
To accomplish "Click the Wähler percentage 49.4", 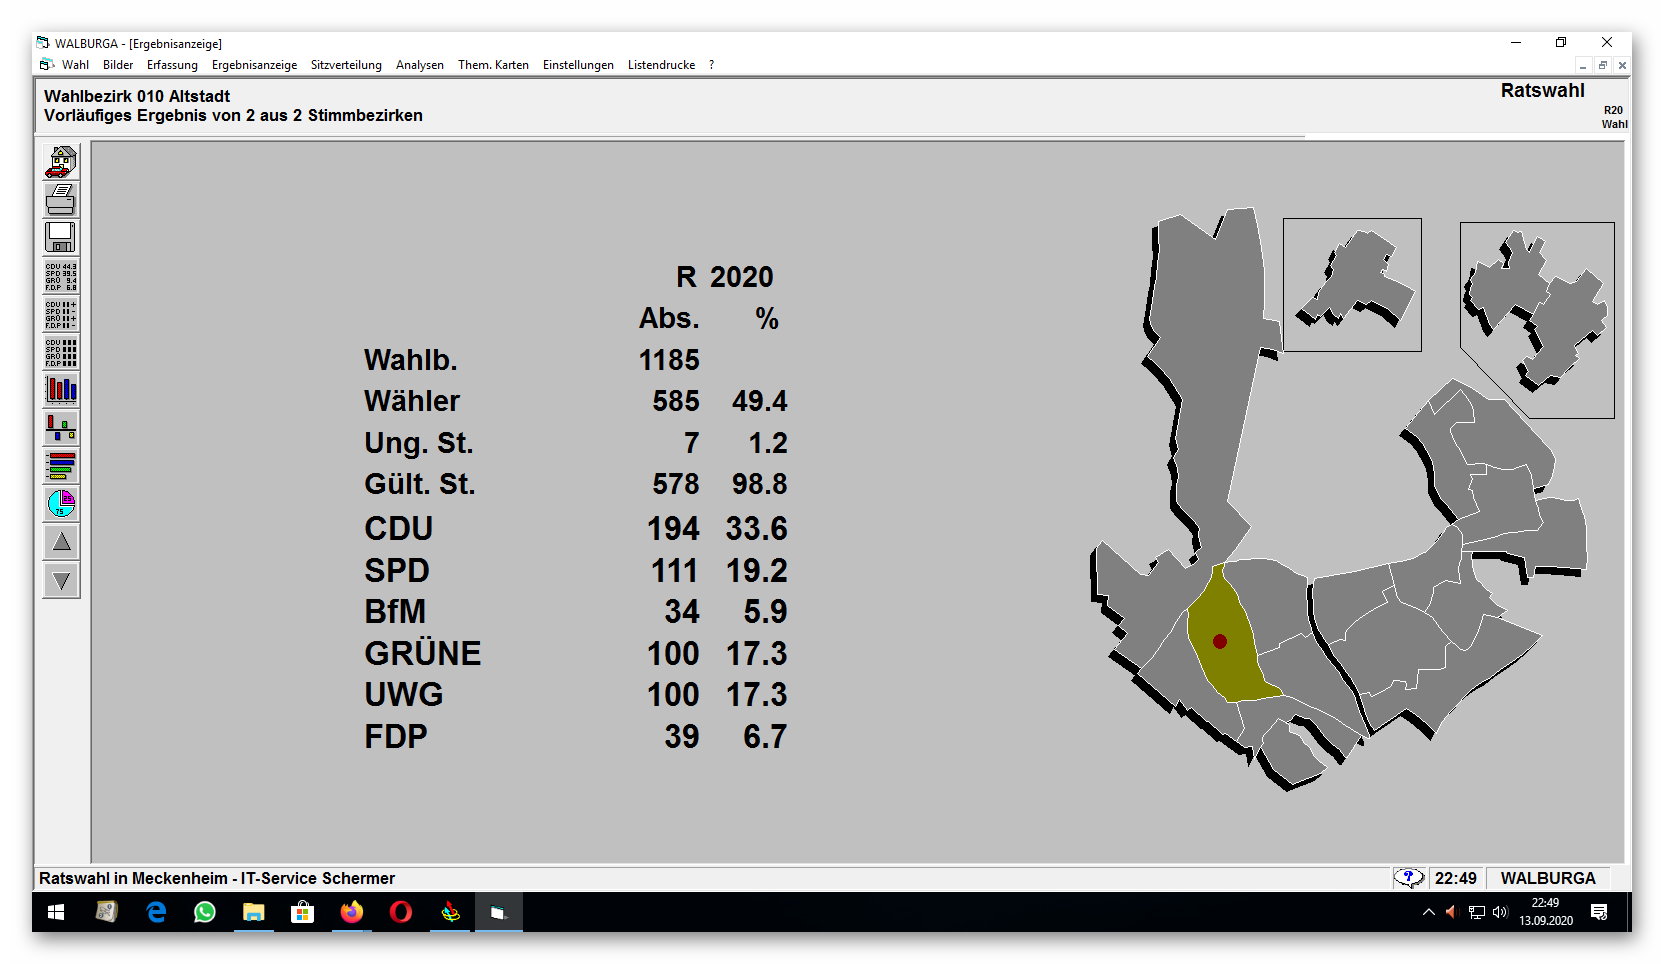I will click(760, 401).
